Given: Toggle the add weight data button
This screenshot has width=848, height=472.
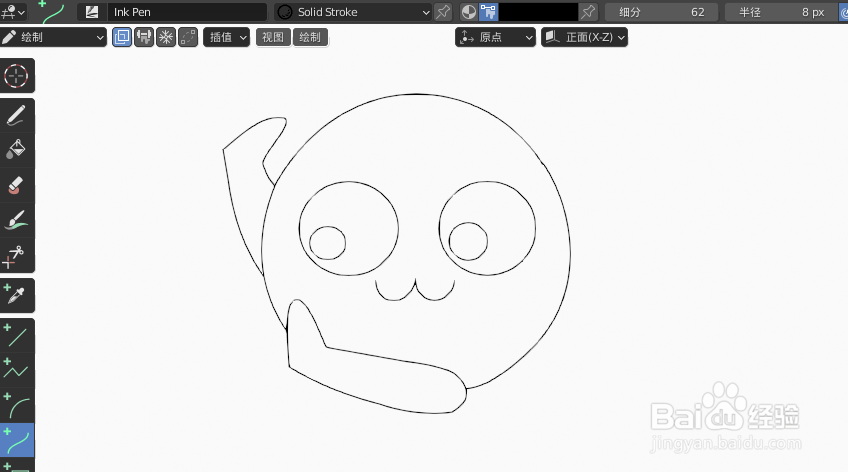Looking at the screenshot, I should click(x=144, y=37).
